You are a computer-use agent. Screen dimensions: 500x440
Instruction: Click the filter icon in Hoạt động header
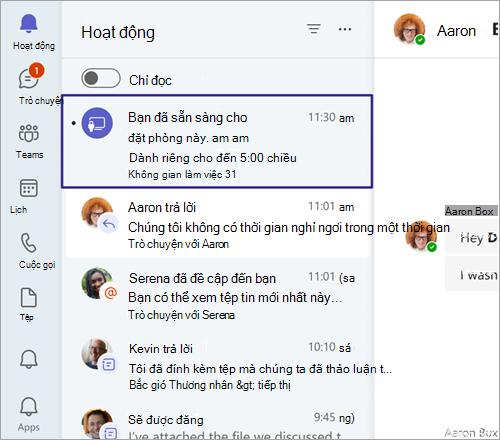314,29
